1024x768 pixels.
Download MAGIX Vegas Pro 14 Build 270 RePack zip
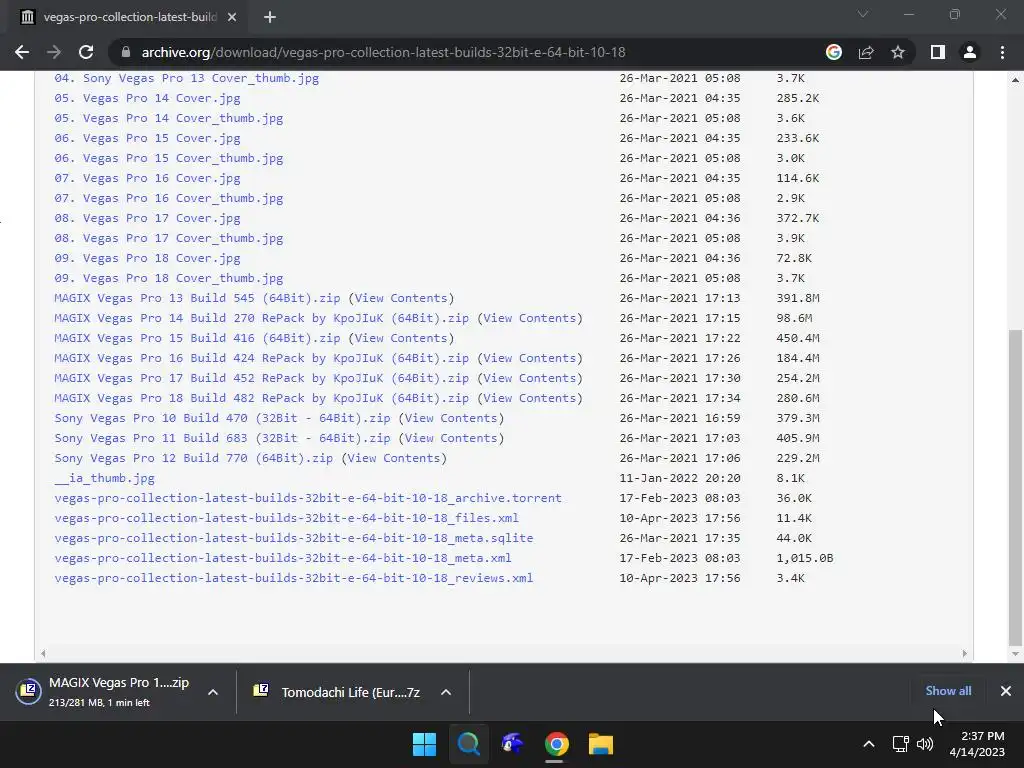(261, 318)
